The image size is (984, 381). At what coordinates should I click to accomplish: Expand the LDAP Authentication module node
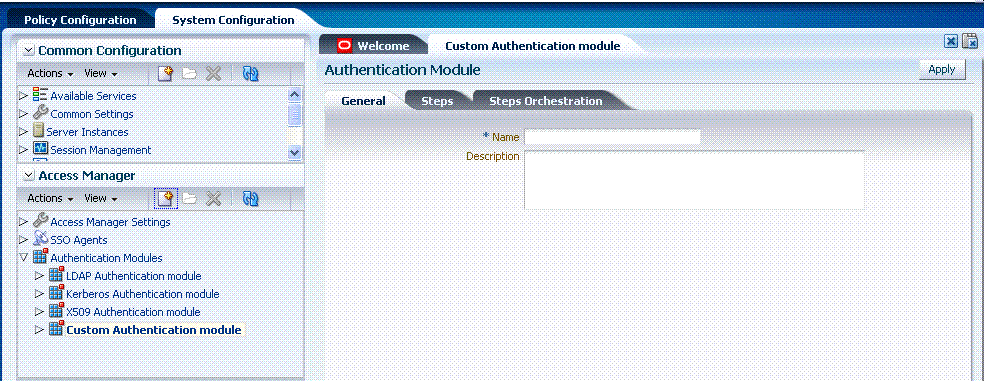[x=40, y=276]
